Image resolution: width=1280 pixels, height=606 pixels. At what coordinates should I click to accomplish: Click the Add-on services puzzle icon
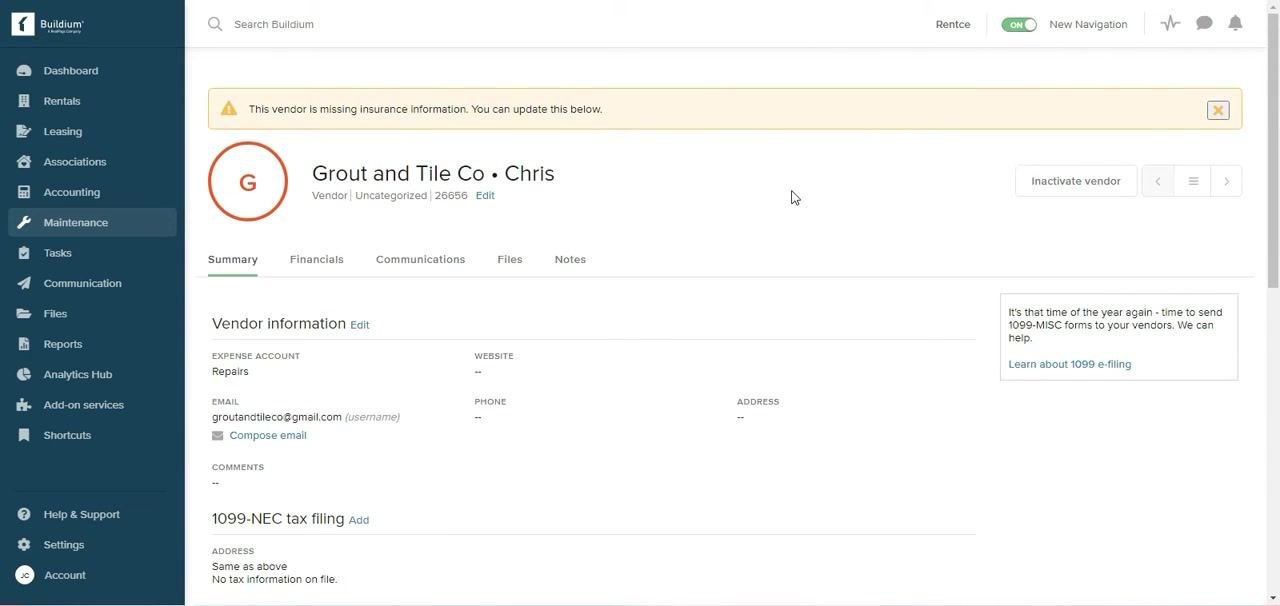(24, 405)
